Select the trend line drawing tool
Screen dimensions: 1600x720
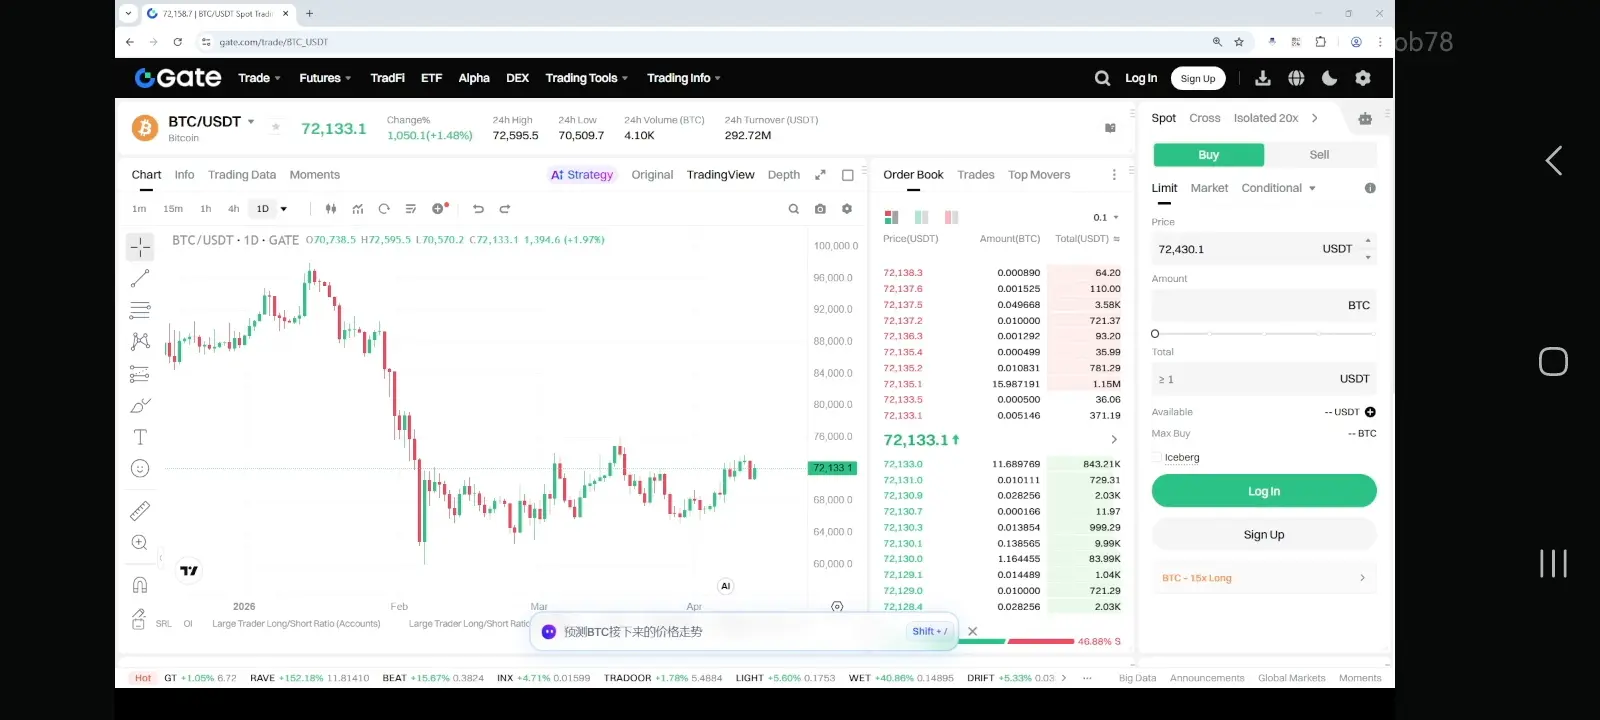point(140,278)
